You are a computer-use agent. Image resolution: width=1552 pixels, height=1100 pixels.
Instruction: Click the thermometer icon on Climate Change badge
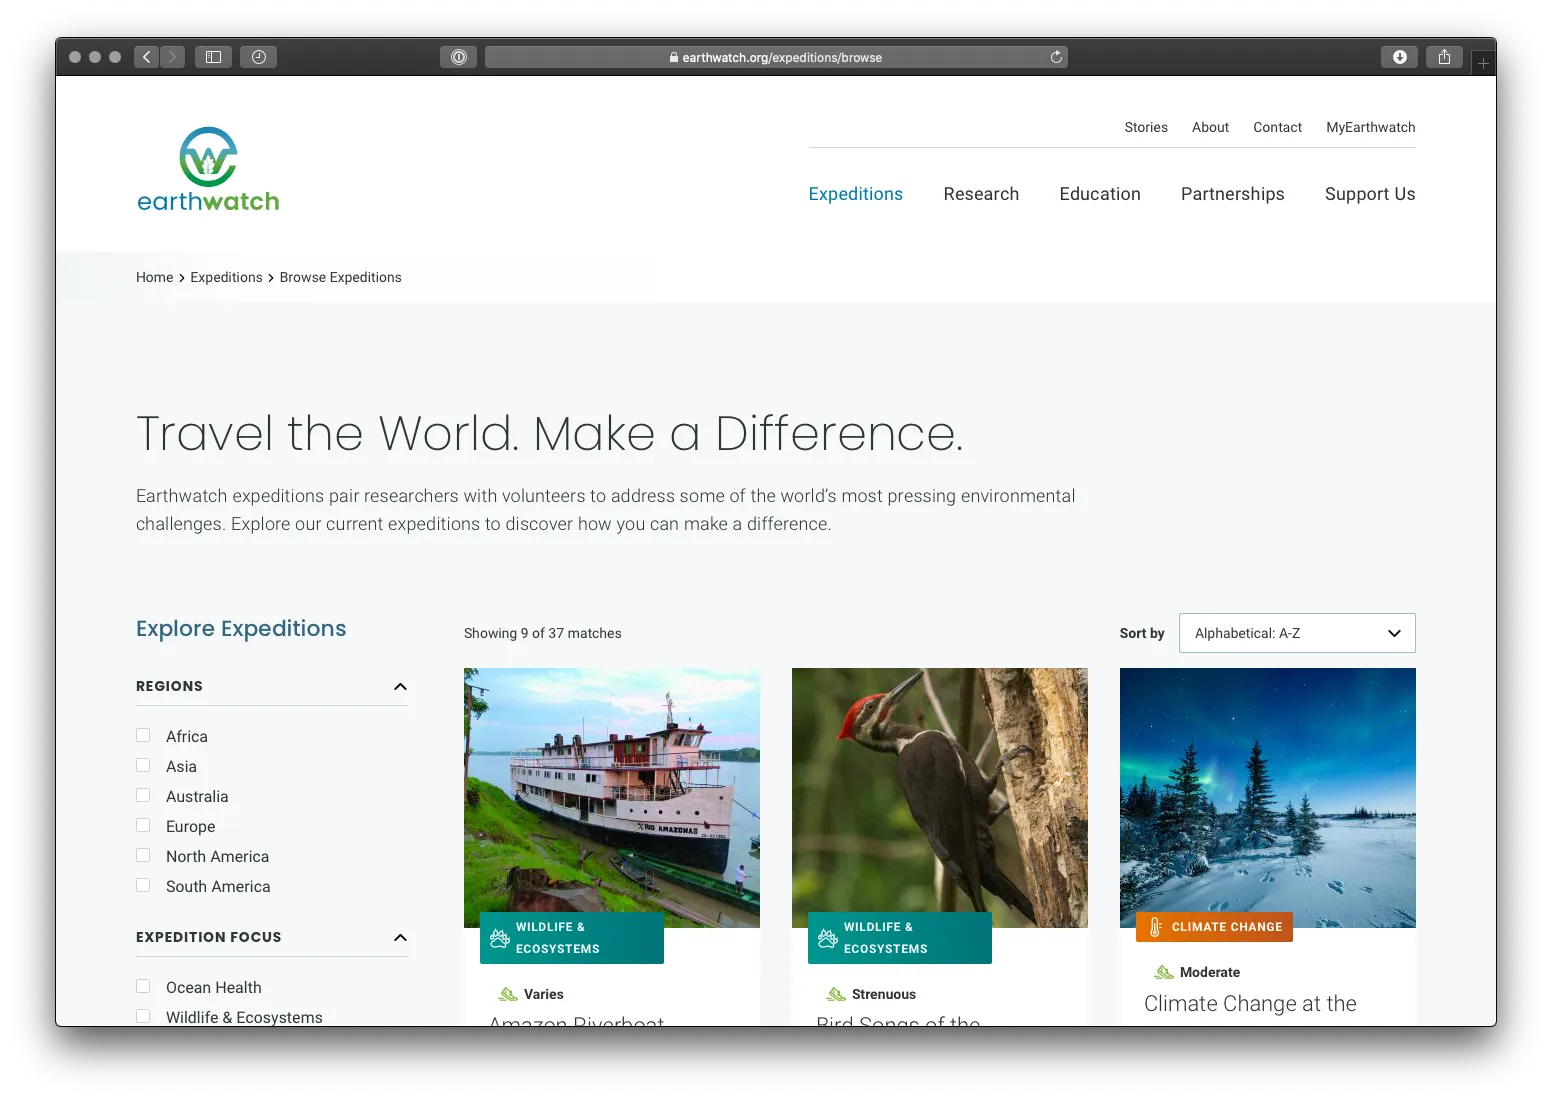click(x=1155, y=927)
